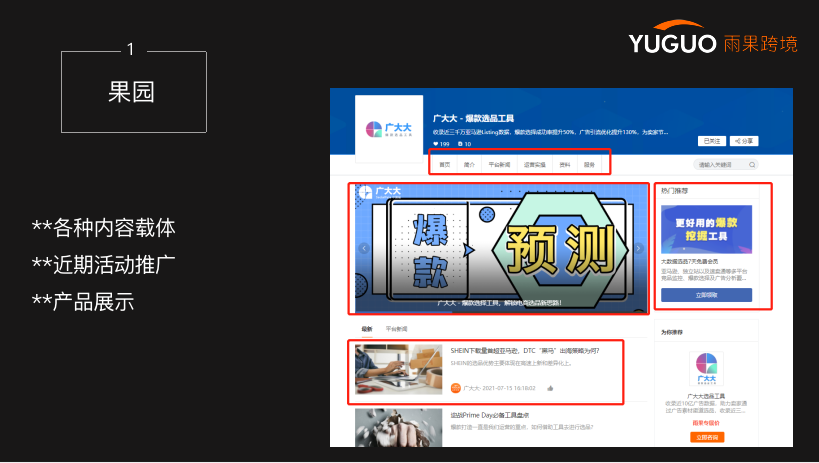Click the 已关注 follow button

coord(711,141)
